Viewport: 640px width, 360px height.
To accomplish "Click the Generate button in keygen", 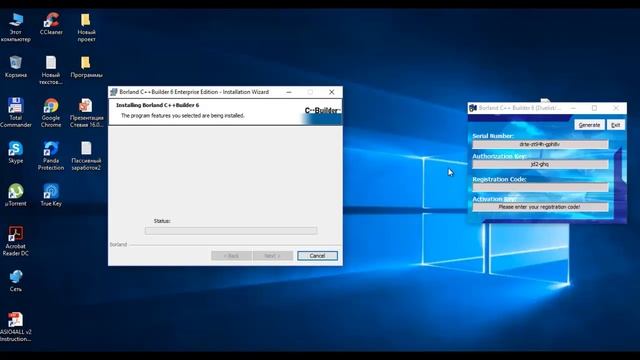I will 589,125.
